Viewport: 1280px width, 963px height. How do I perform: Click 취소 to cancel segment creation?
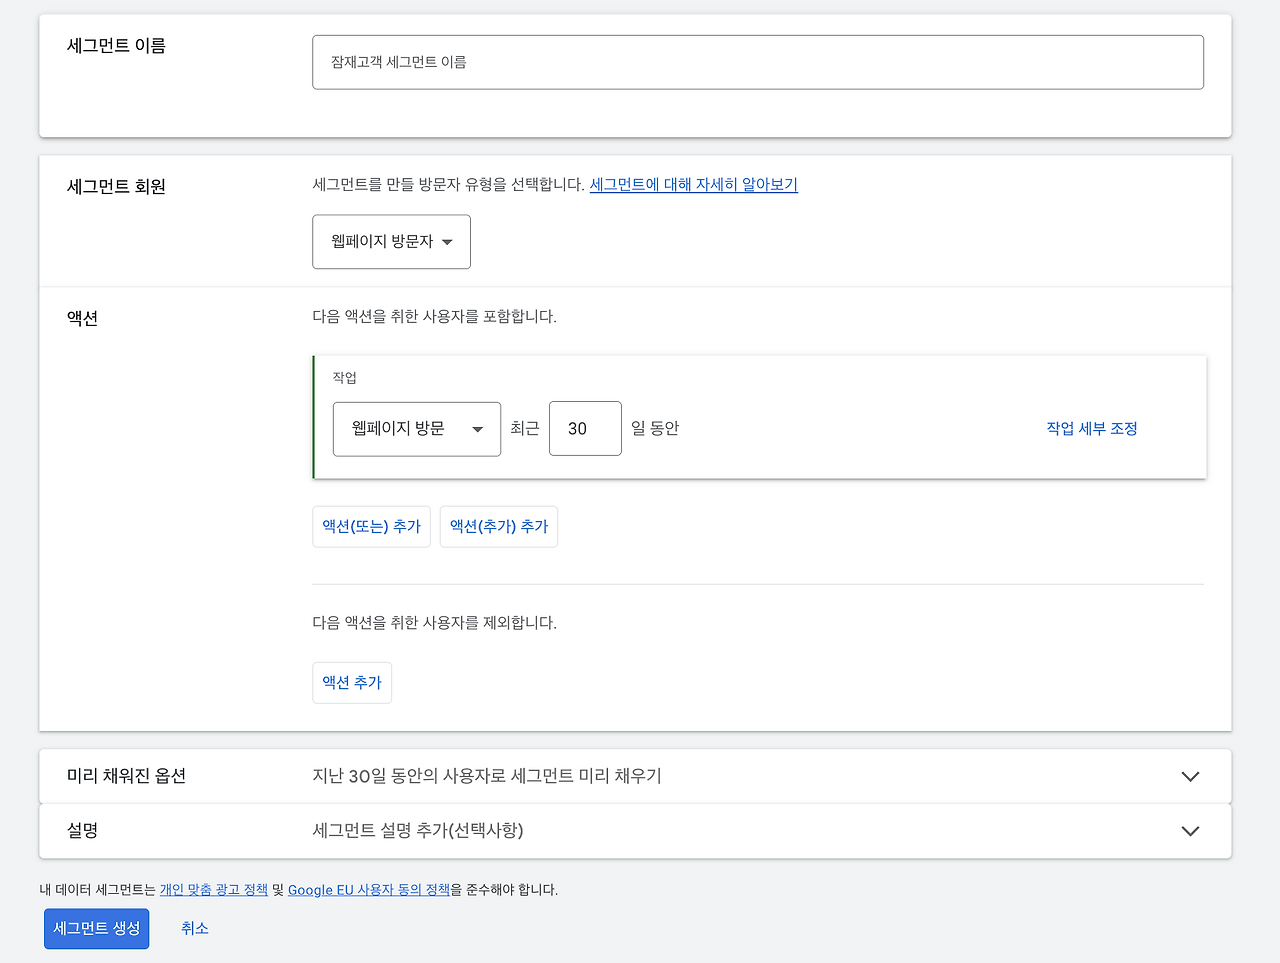pyautogui.click(x=194, y=928)
